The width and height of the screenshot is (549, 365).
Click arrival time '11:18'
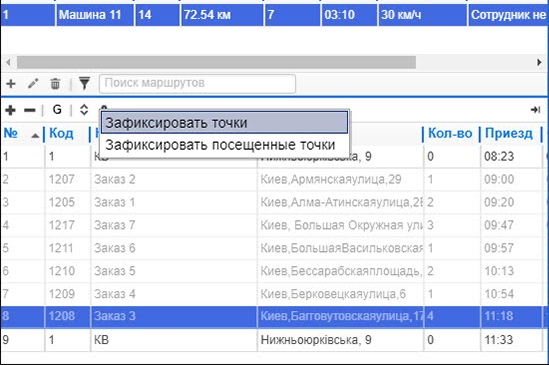click(x=499, y=316)
